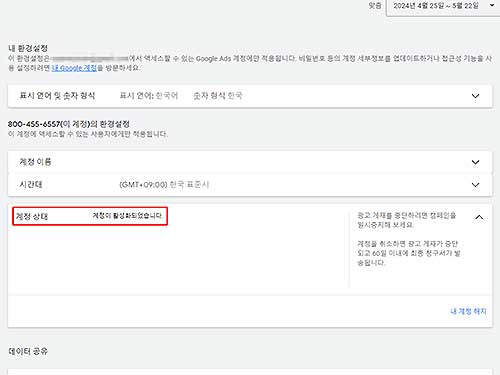Expand the 표시 언어 및 숫자 형식 row chevron
500x375 pixels.
pyautogui.click(x=475, y=96)
